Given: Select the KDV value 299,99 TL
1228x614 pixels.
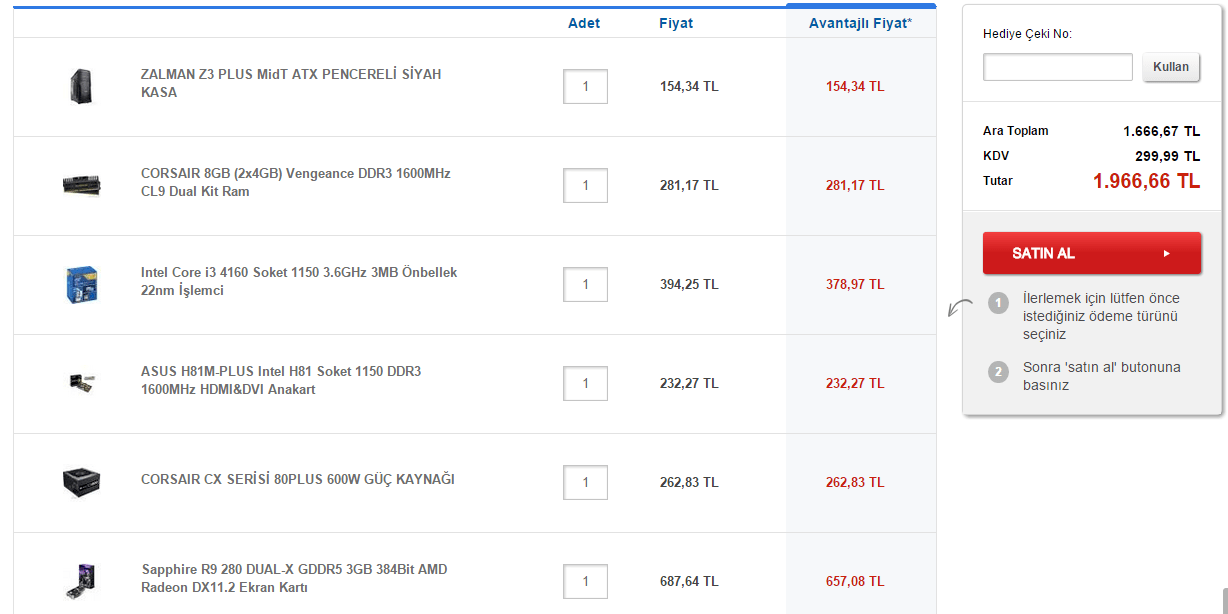Looking at the screenshot, I should point(1168,156).
